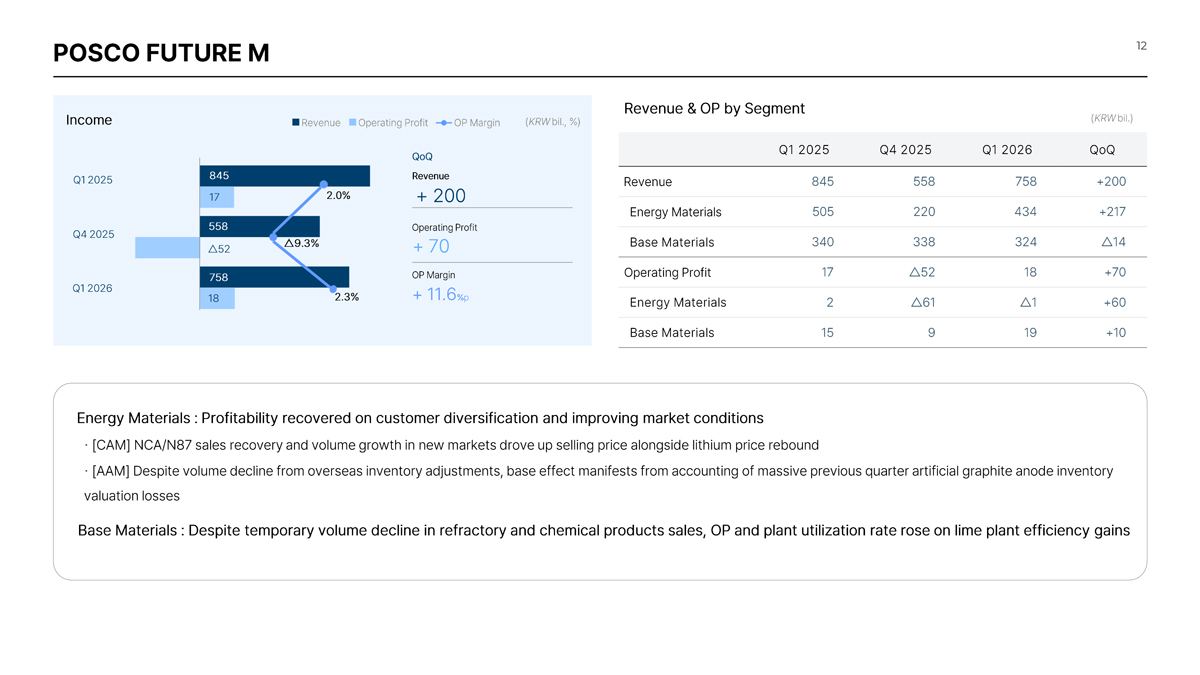This screenshot has width=1200, height=675.
Task: Click the △52 operating profit bar in chart
Action: point(167,248)
